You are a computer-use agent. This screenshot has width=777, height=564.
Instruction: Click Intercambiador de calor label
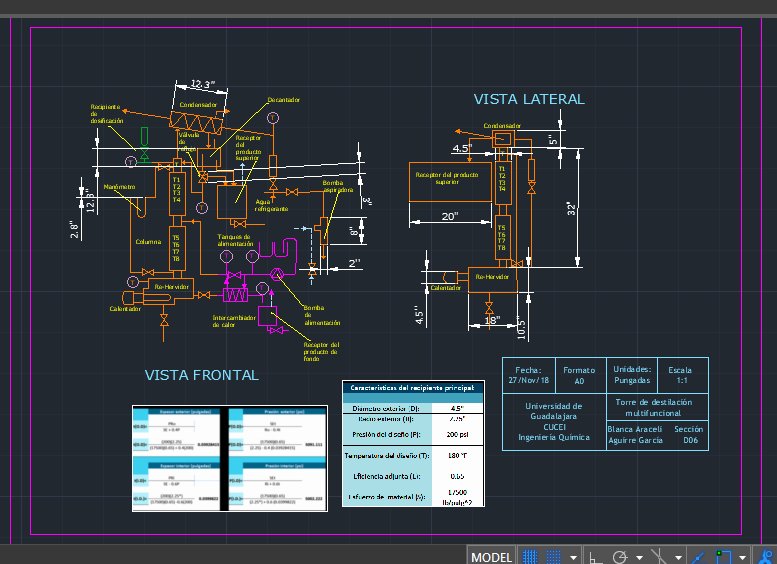pos(234,321)
